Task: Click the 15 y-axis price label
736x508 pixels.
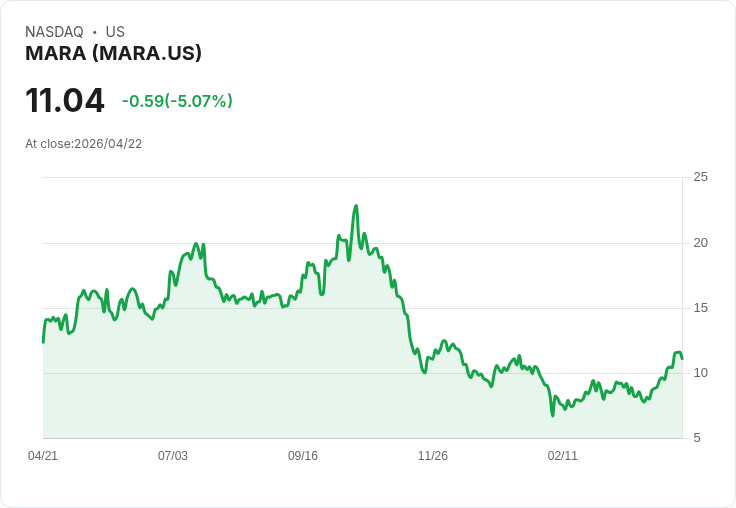Action: [x=700, y=308]
